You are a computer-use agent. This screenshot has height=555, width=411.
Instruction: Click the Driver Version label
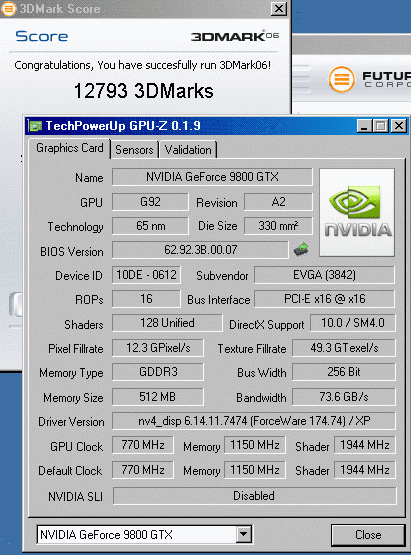click(x=71, y=422)
